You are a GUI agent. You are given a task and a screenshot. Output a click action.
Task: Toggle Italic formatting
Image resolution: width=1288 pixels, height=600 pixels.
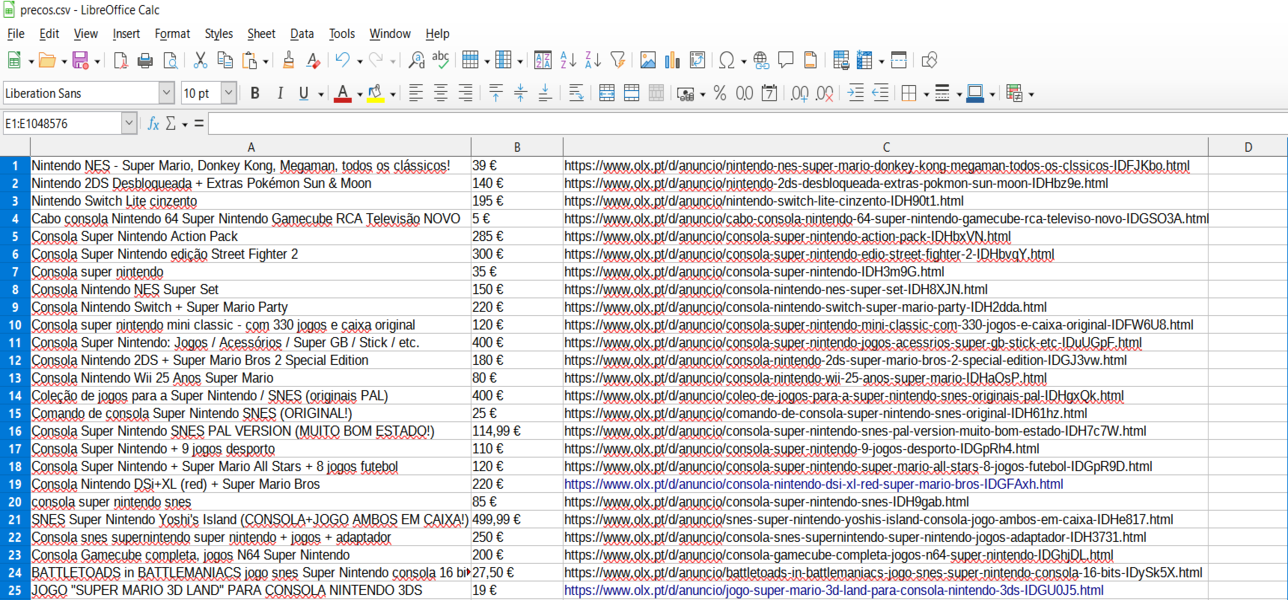coord(280,93)
